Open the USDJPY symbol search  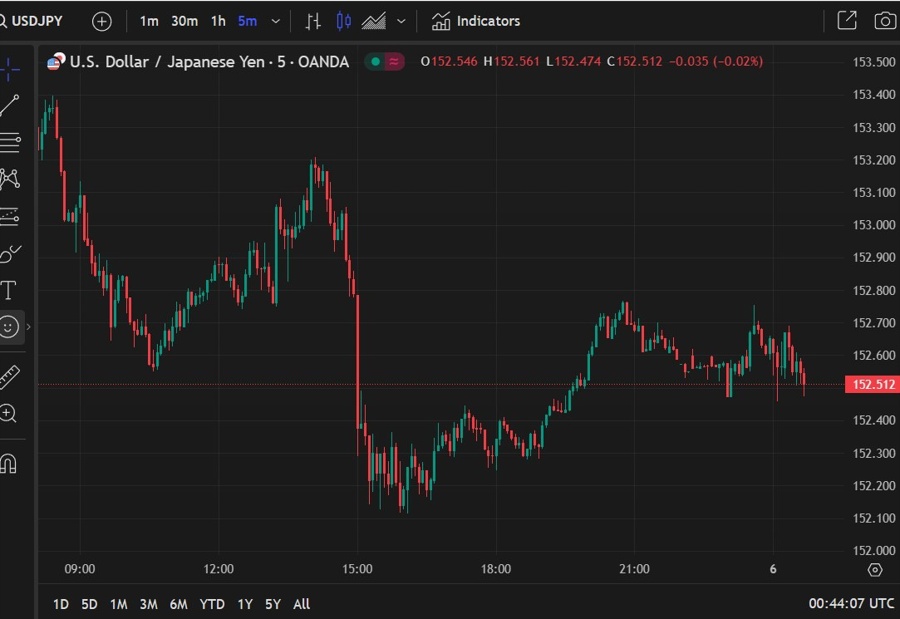click(32, 21)
